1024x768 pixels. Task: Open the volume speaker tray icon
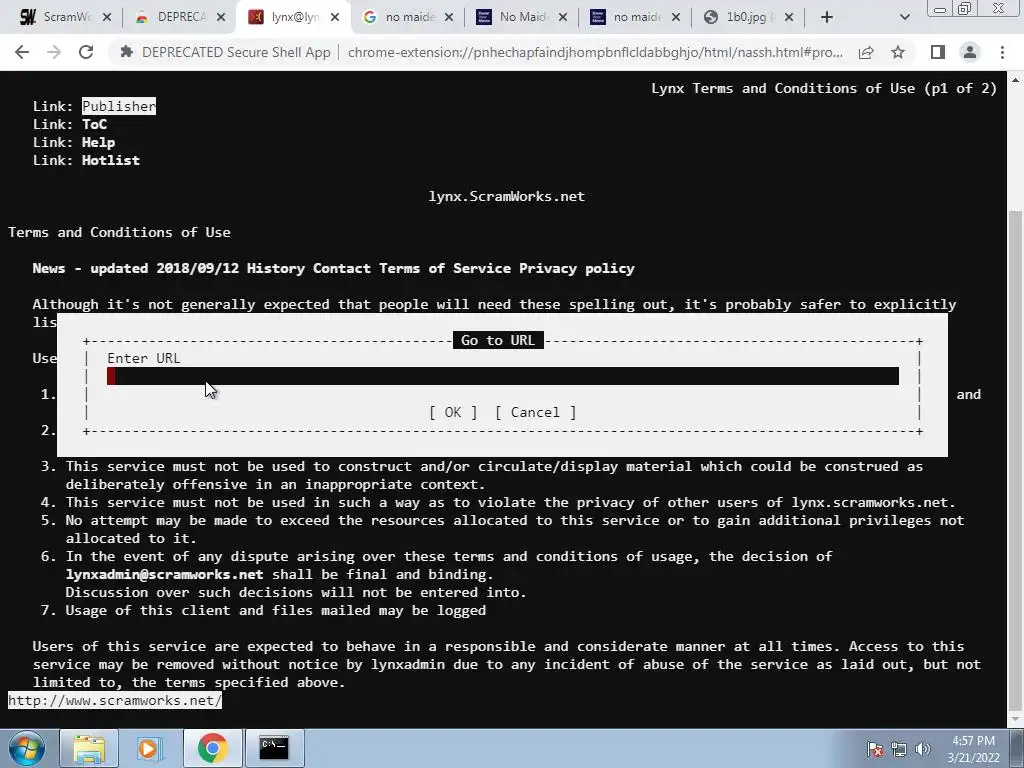[923, 749]
